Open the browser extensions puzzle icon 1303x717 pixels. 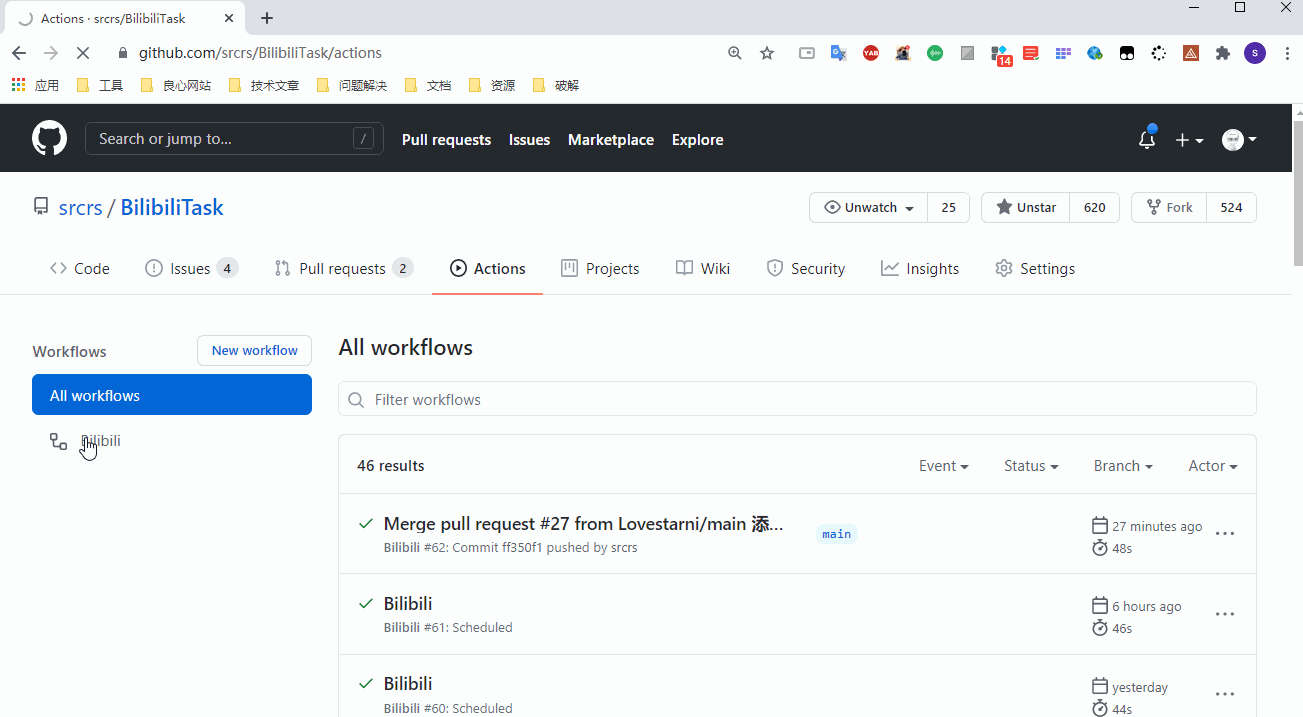click(x=1222, y=53)
